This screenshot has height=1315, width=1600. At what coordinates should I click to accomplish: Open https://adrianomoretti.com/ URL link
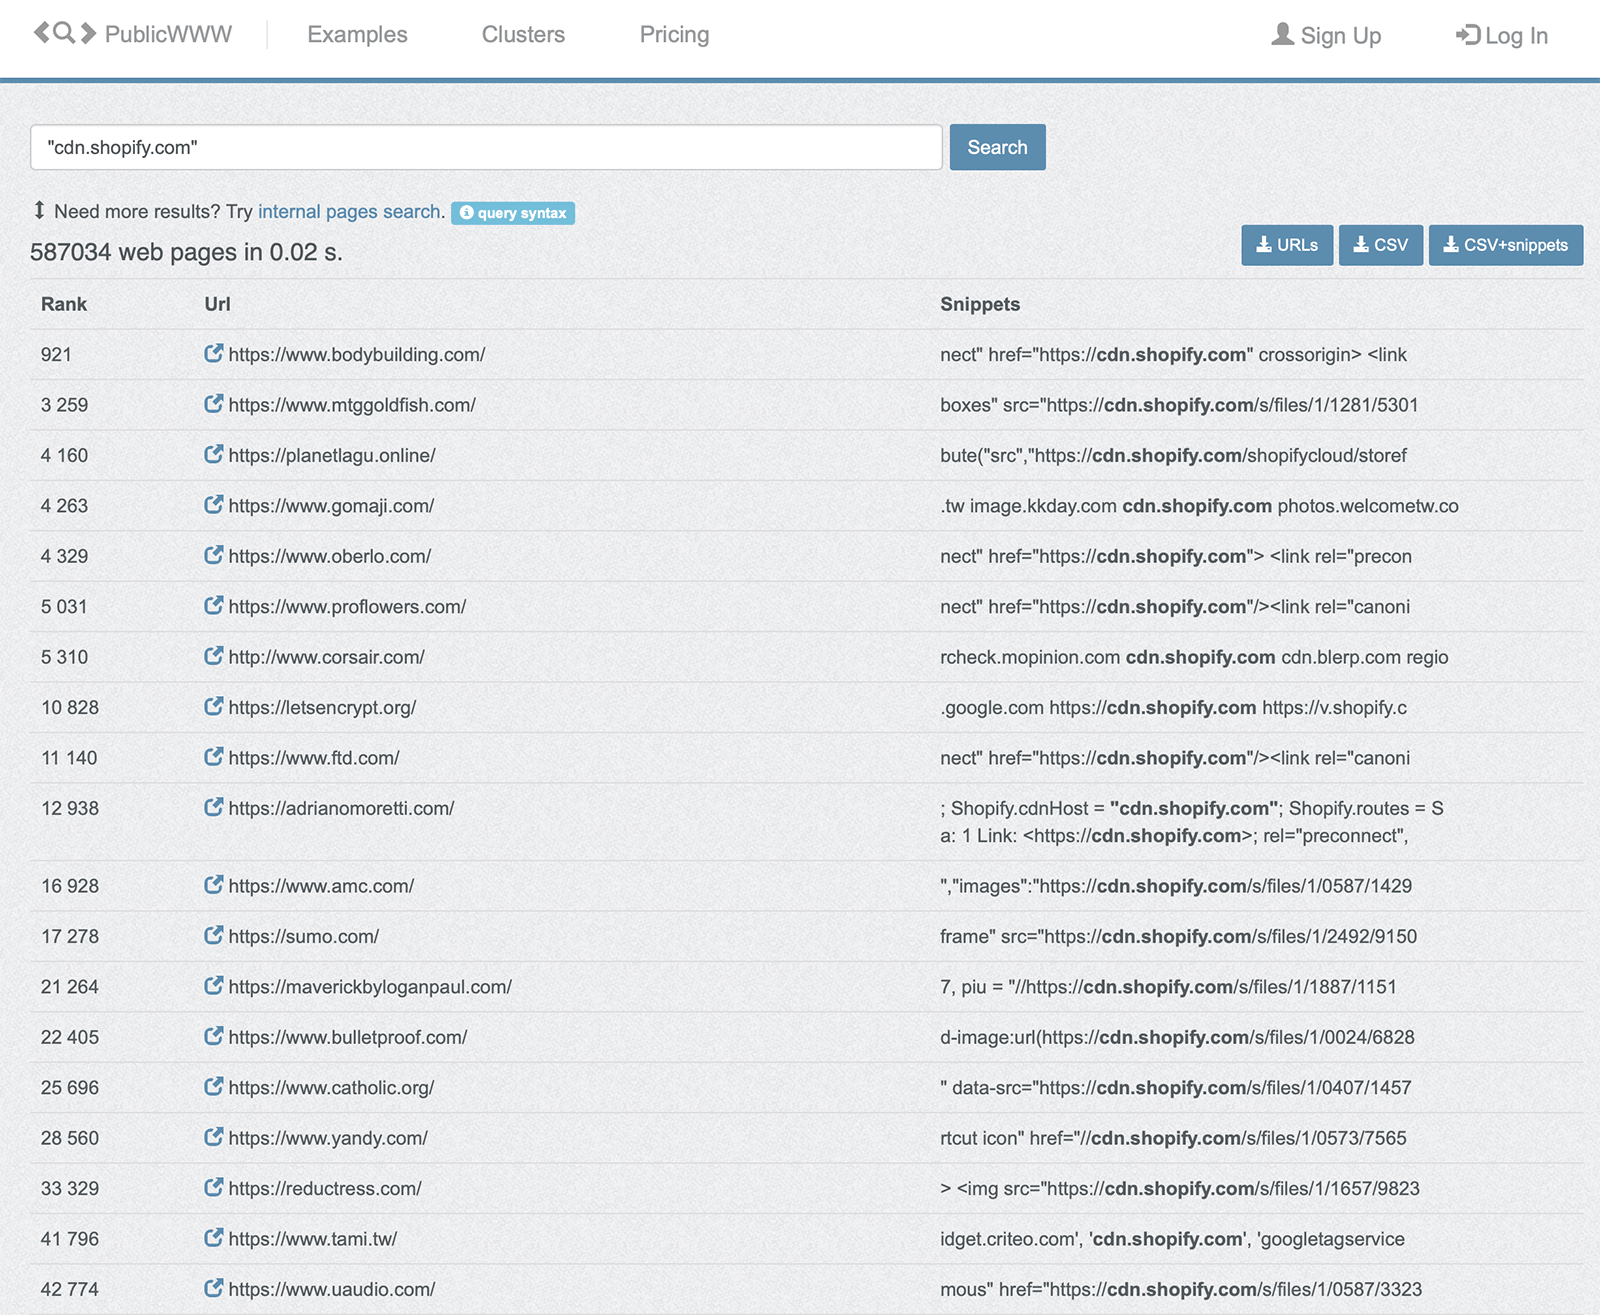tap(341, 808)
